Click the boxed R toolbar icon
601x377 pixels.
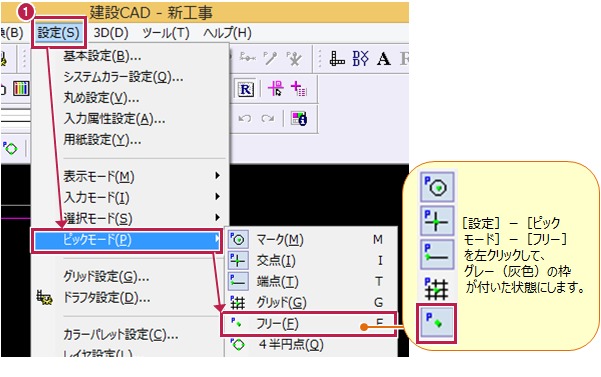(x=245, y=90)
